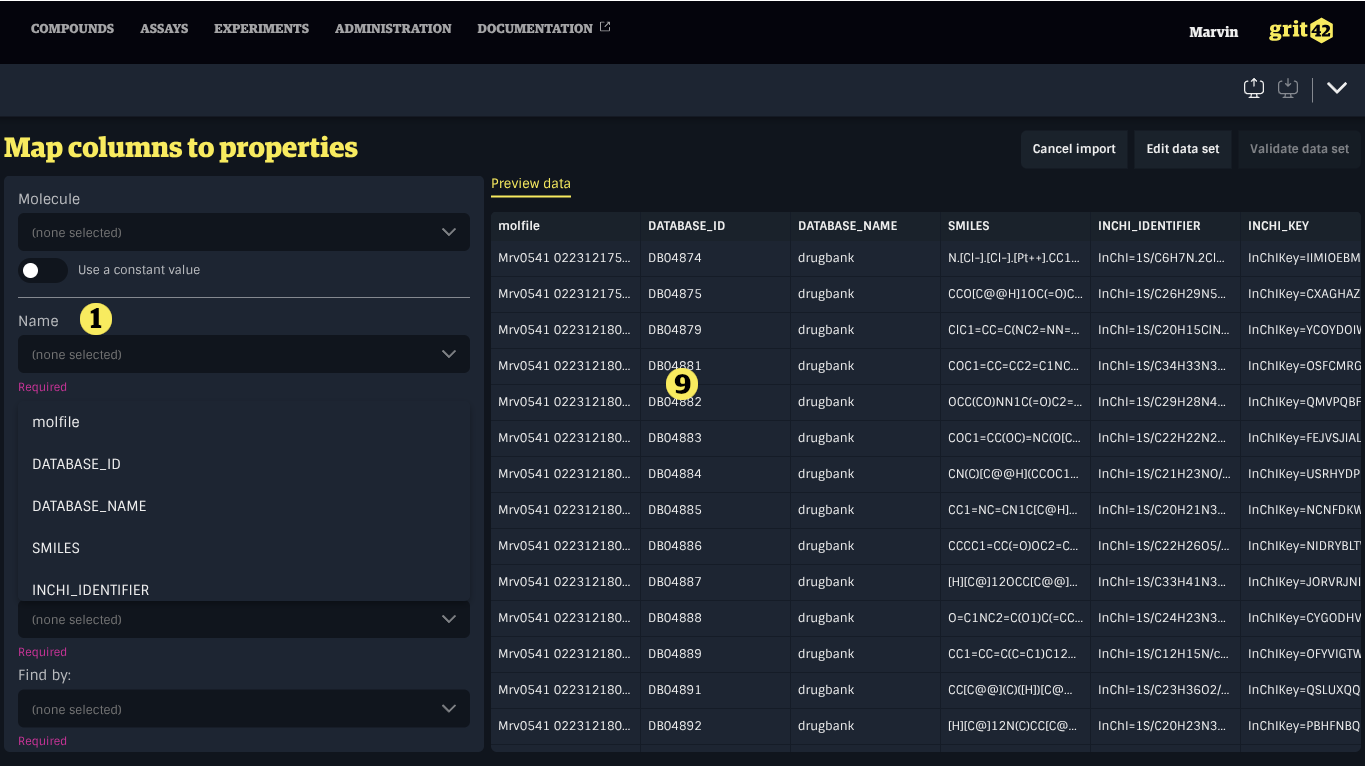Click InChI cell starting InChI=1S/C34H33N3
The width and height of the screenshot is (1365, 768).
coord(1165,366)
